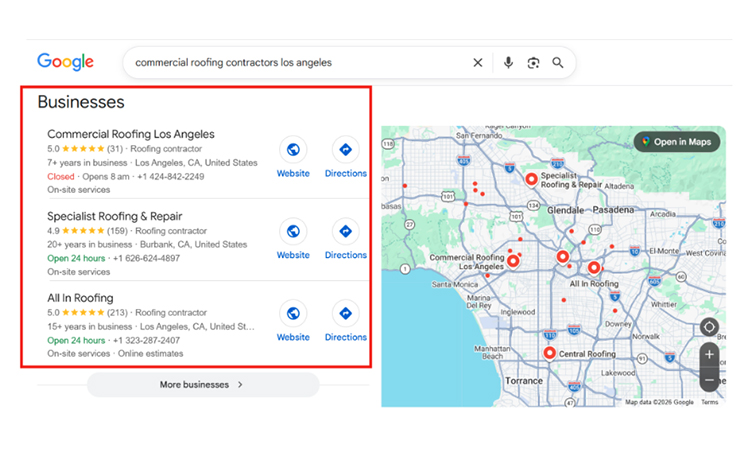
Task: Select the unlabeled map pin west of All In Roofing
Action: 563,257
